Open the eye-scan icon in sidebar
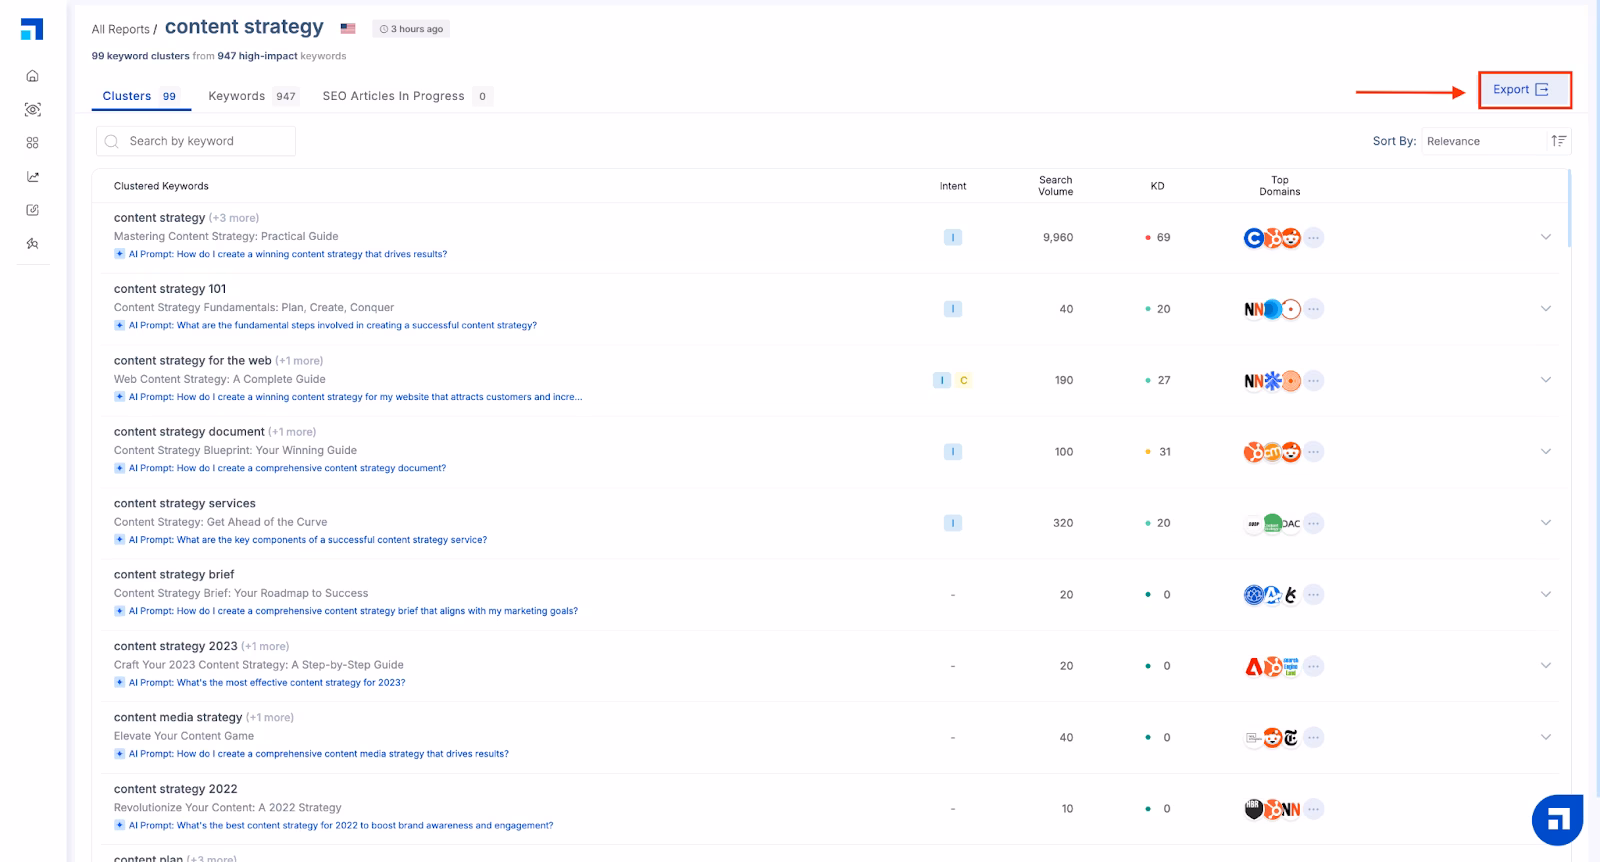1600x862 pixels. [32, 110]
